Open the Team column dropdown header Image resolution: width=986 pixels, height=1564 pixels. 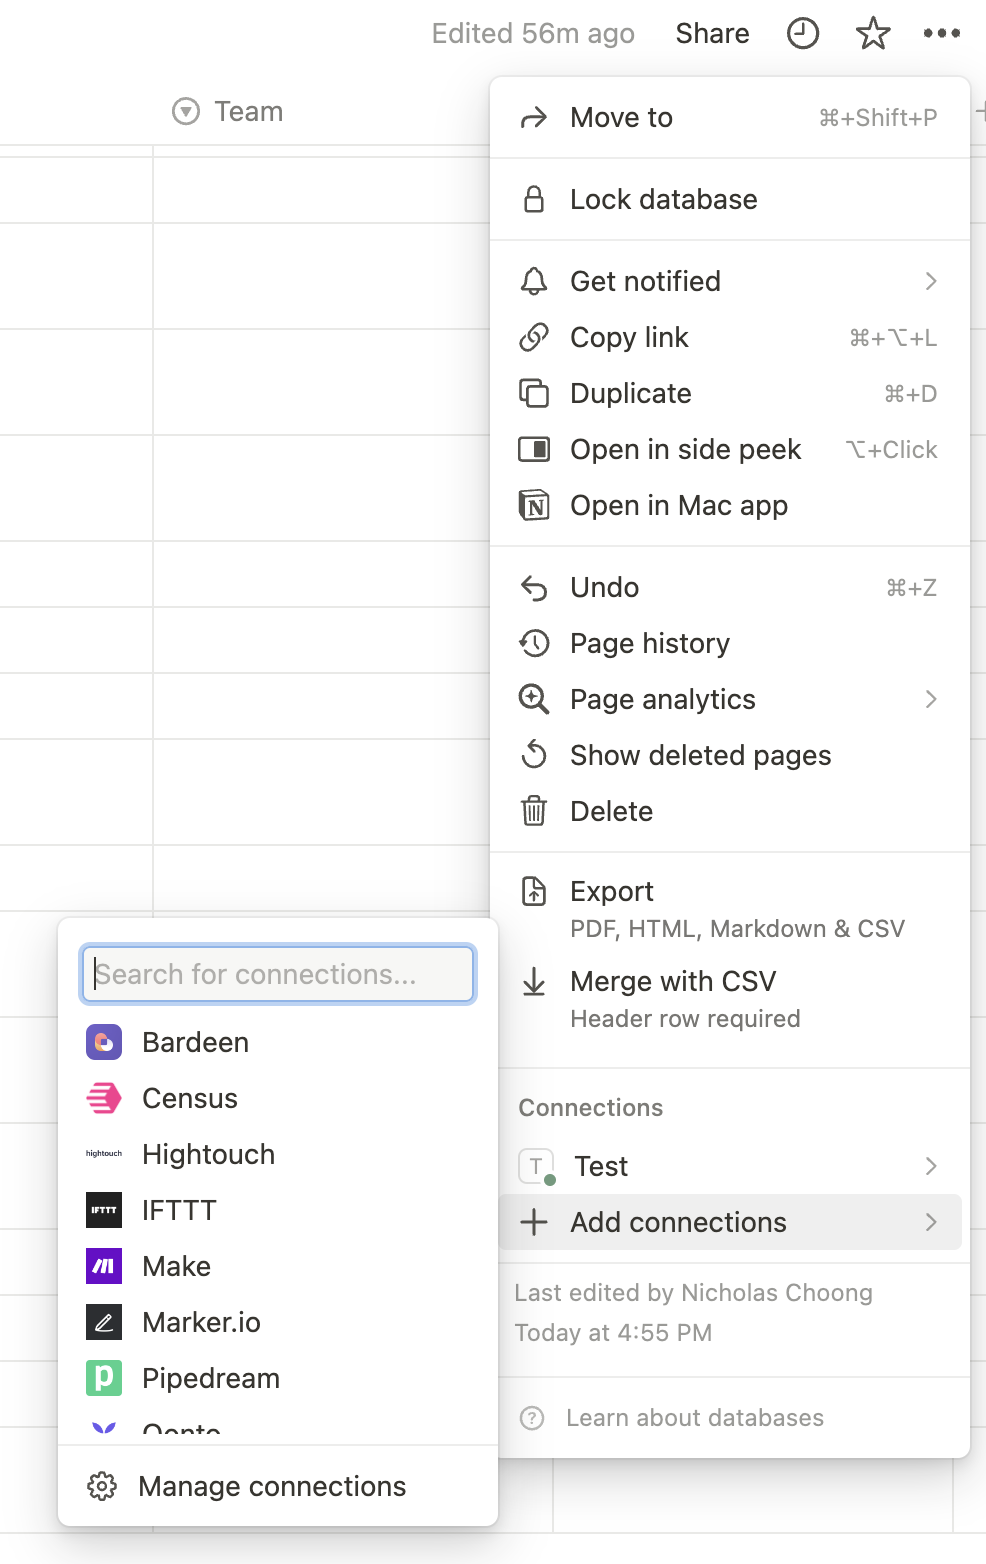point(228,111)
